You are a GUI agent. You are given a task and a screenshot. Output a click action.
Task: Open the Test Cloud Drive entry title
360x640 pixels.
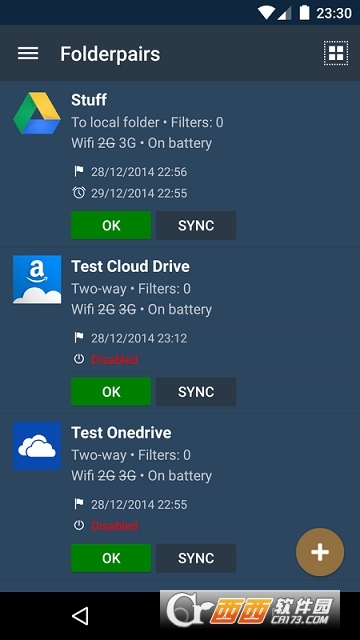tap(131, 267)
